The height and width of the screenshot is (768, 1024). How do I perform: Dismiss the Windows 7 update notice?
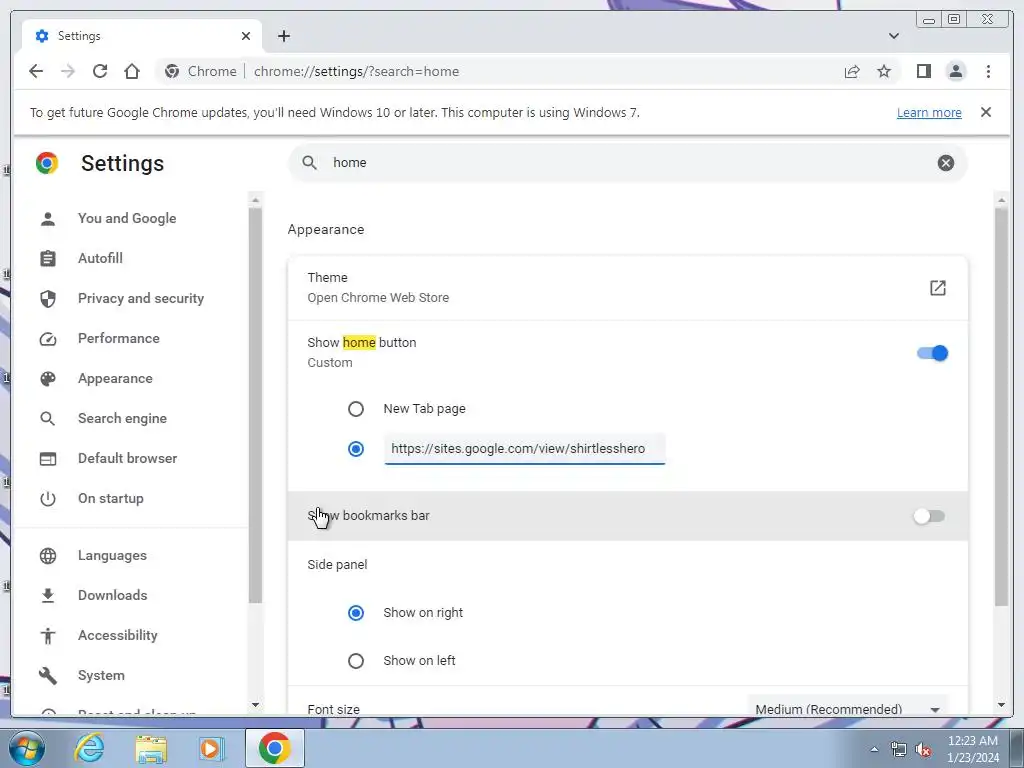[x=985, y=112]
